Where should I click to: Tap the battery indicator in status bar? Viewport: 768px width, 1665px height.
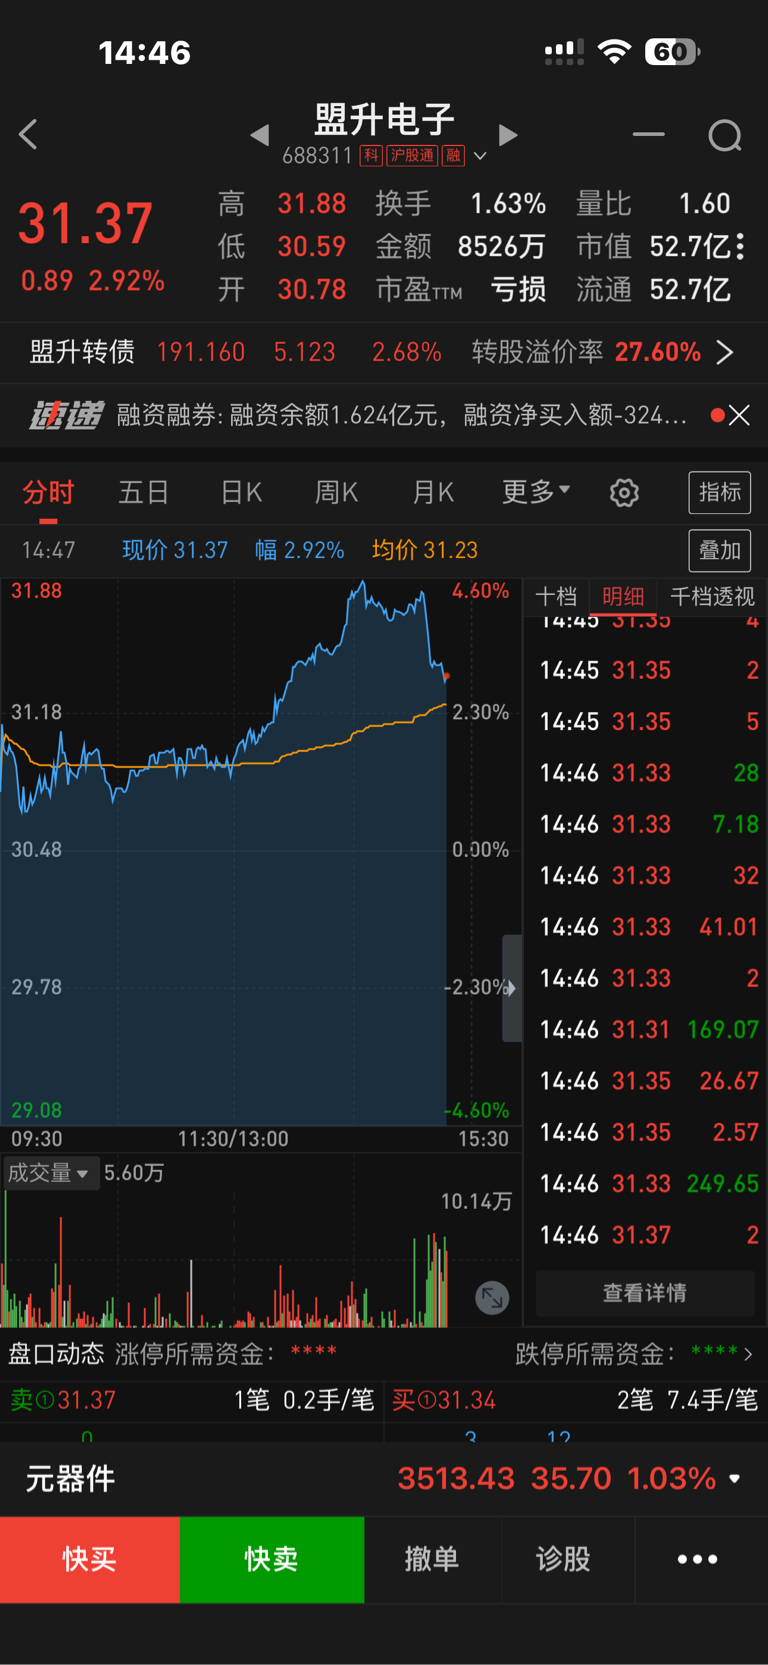[672, 51]
